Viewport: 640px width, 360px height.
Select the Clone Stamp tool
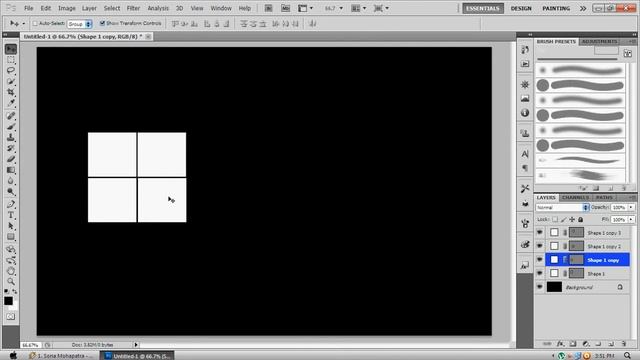[11, 138]
